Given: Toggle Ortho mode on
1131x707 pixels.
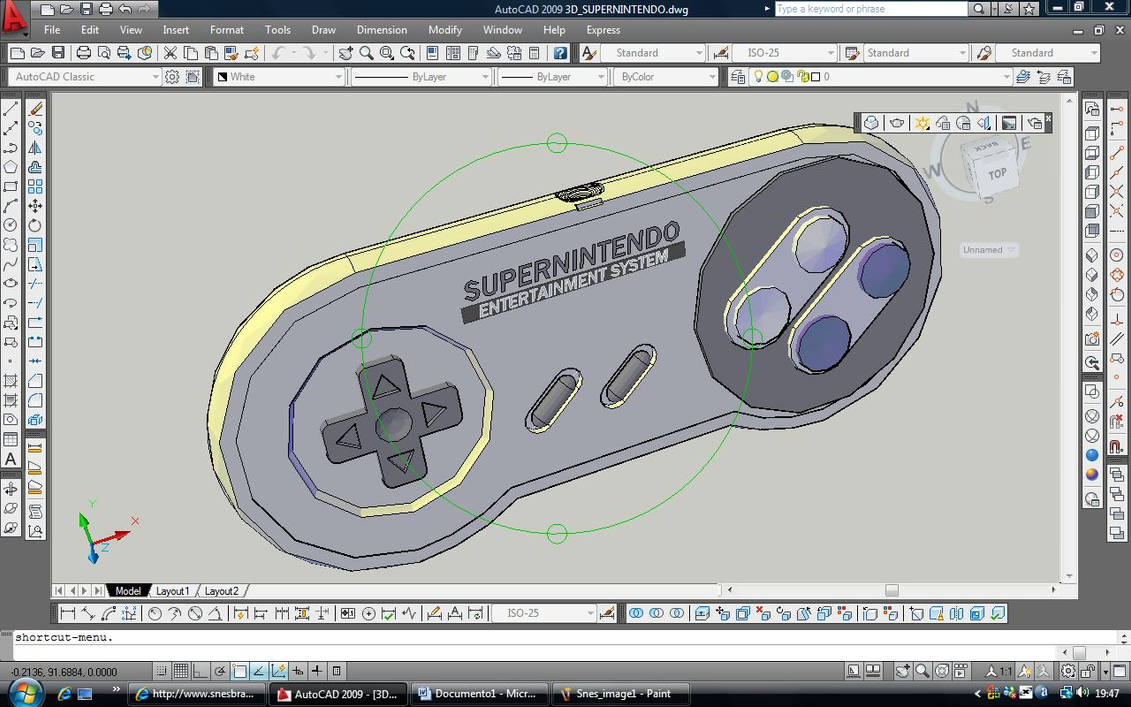Looking at the screenshot, I should point(200,670).
